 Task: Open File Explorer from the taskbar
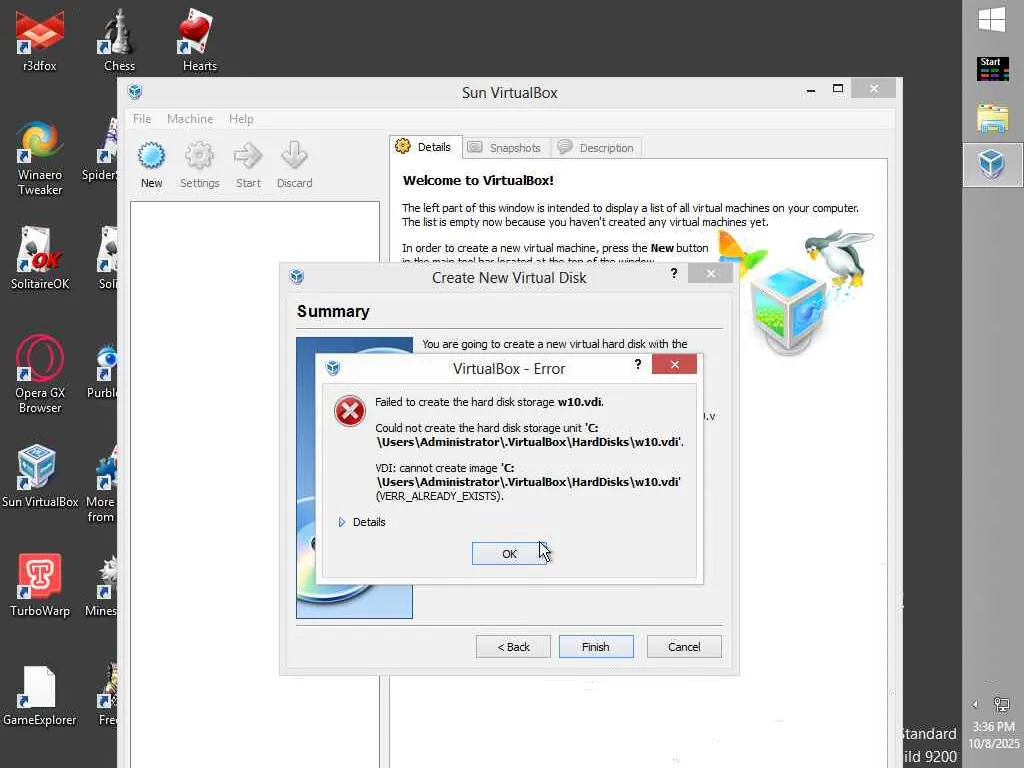[x=992, y=118]
